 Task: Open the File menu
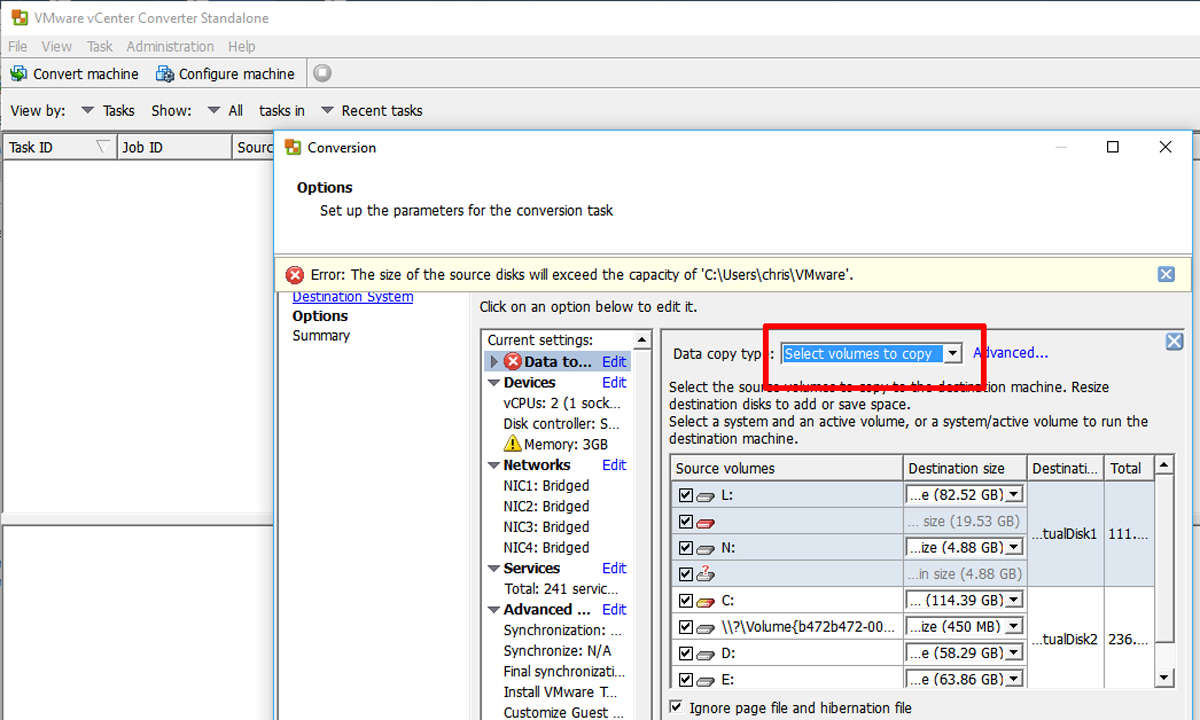(x=18, y=46)
